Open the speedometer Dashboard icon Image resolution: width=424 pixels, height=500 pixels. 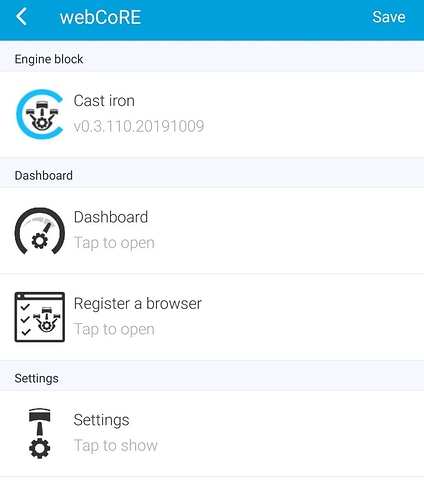point(40,231)
